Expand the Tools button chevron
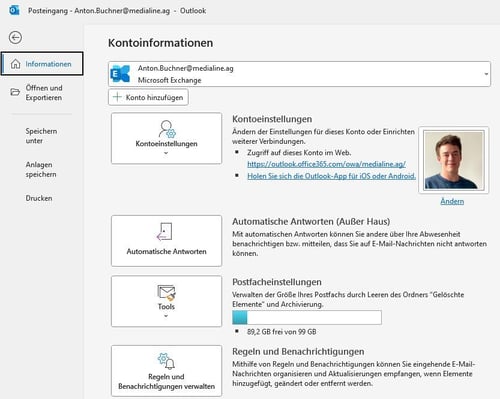 pos(166,316)
